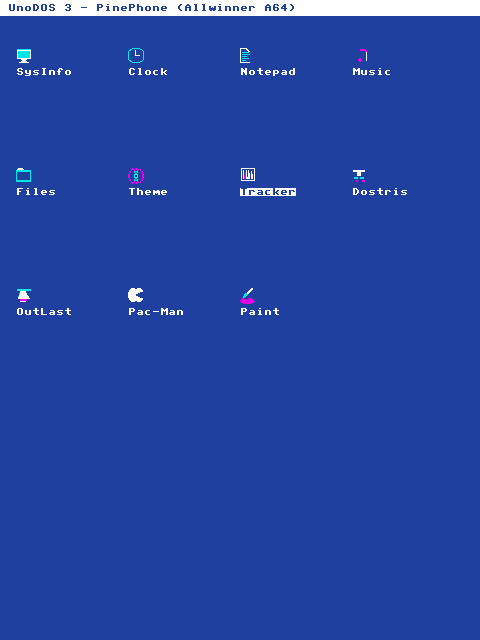480x640 pixels.
Task: Select the Pac-Man label
Action: click(156, 312)
